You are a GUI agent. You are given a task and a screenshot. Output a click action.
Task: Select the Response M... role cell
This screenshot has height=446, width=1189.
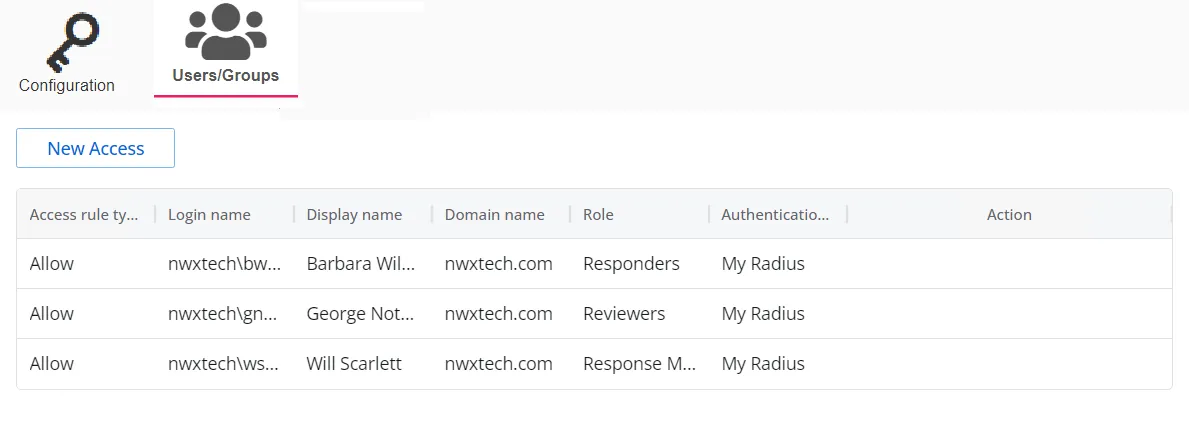point(639,364)
